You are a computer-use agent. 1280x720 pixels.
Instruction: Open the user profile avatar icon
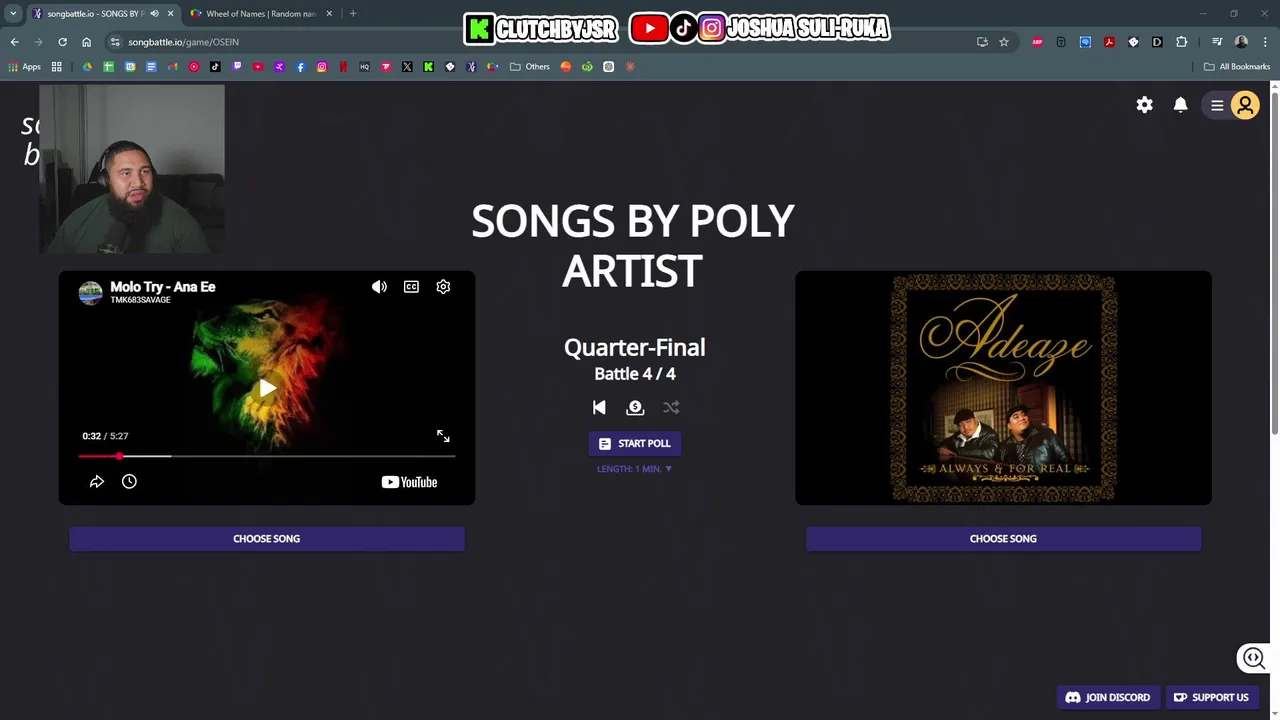[x=1245, y=105]
